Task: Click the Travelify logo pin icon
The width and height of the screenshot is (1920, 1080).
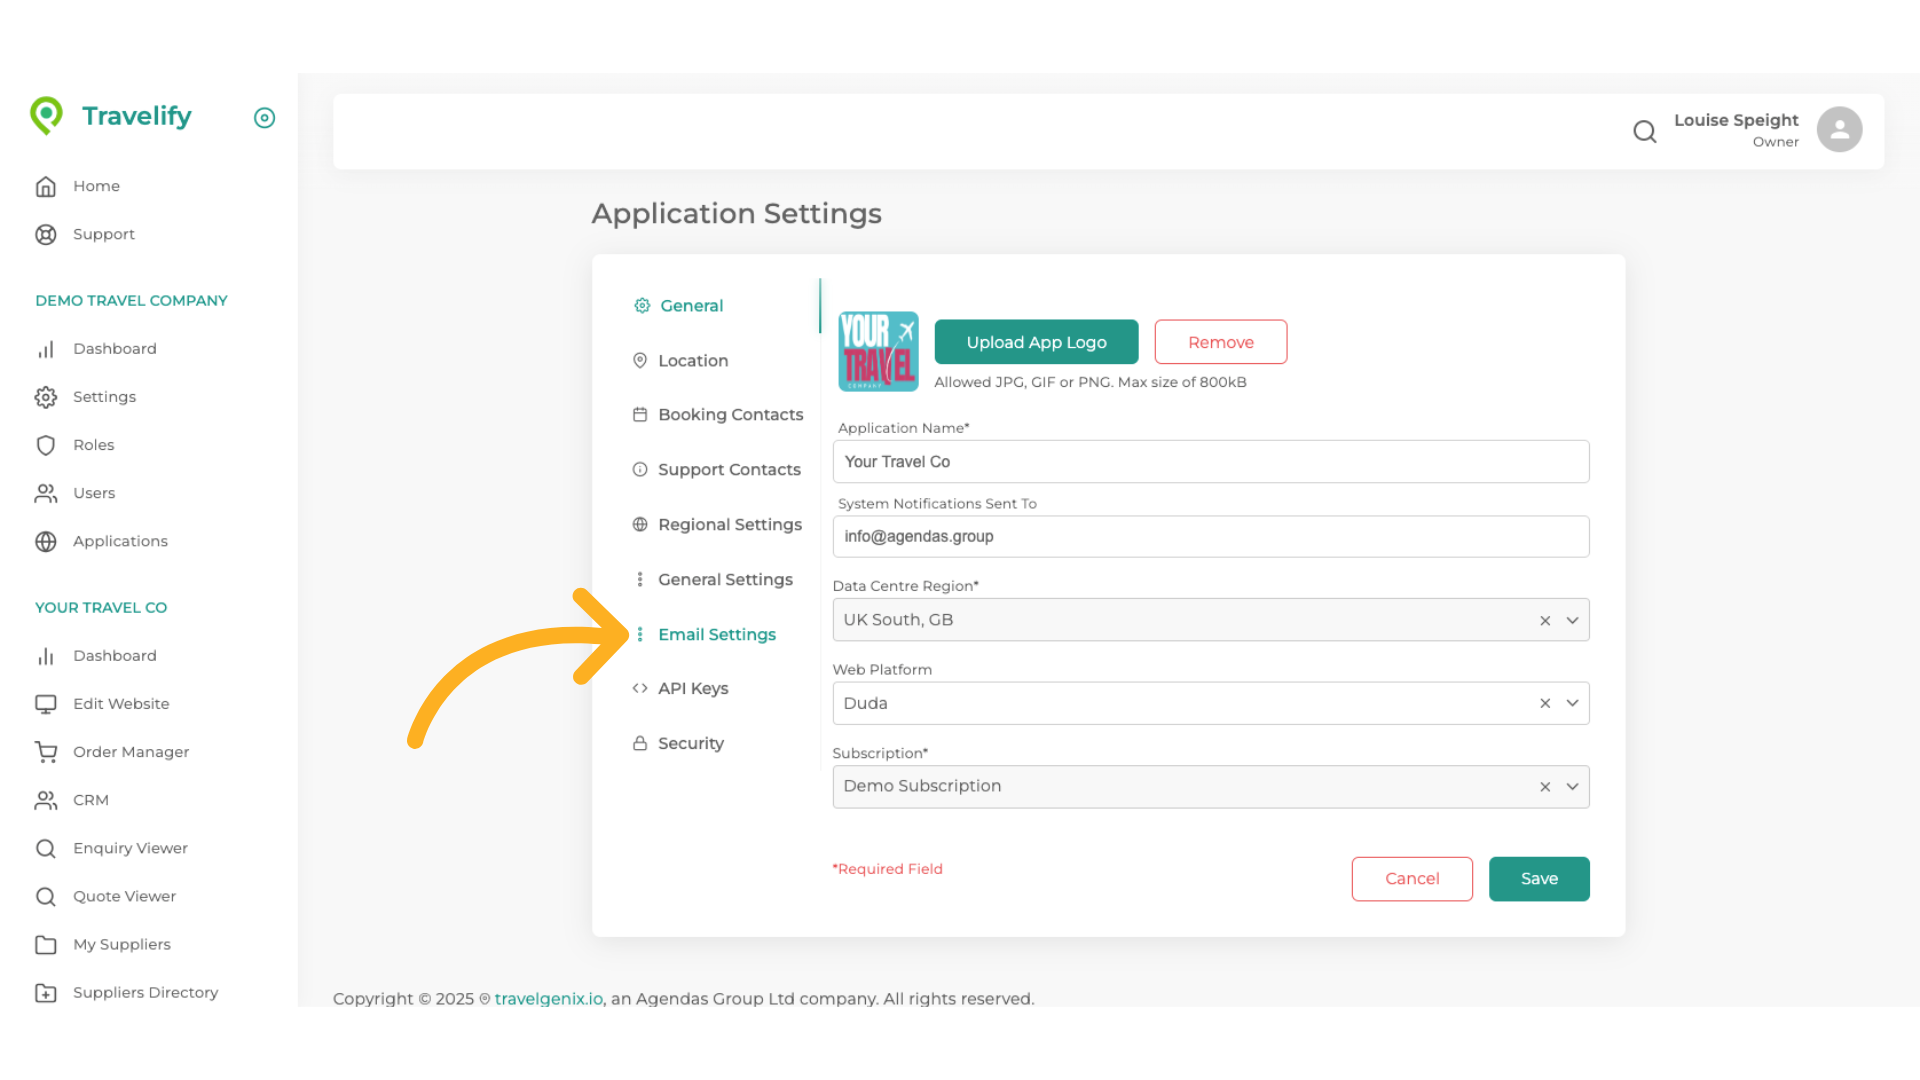Action: (x=47, y=115)
